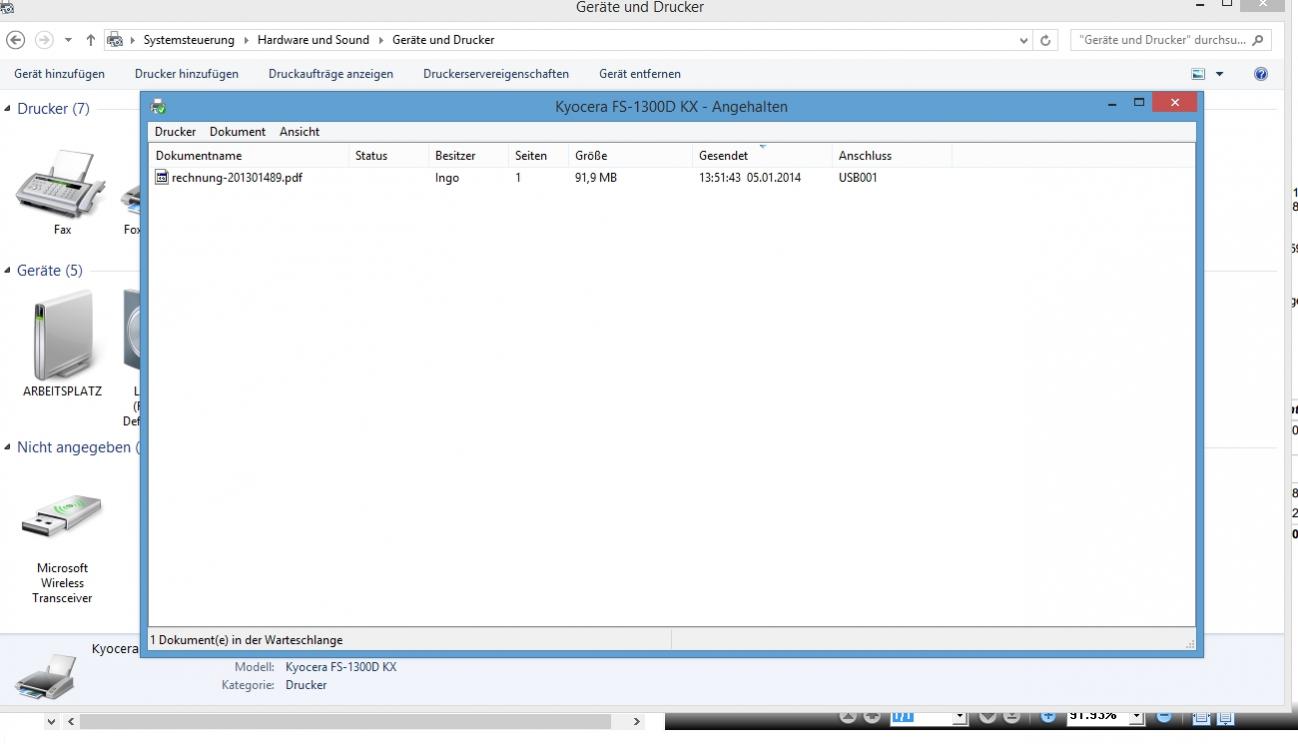
Task: Click the devices icon in the address bar
Action: (x=116, y=40)
